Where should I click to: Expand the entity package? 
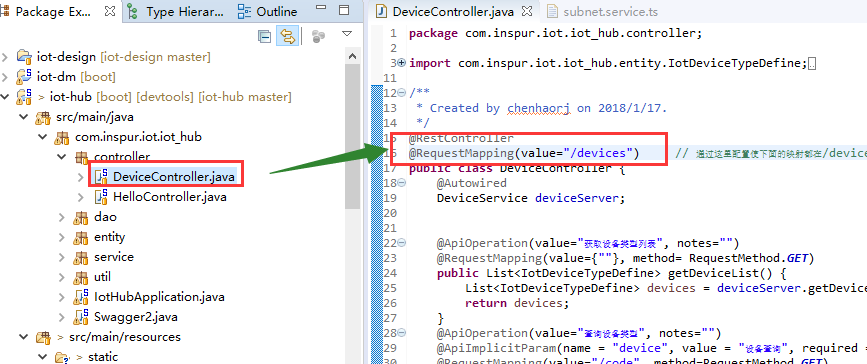point(61,237)
